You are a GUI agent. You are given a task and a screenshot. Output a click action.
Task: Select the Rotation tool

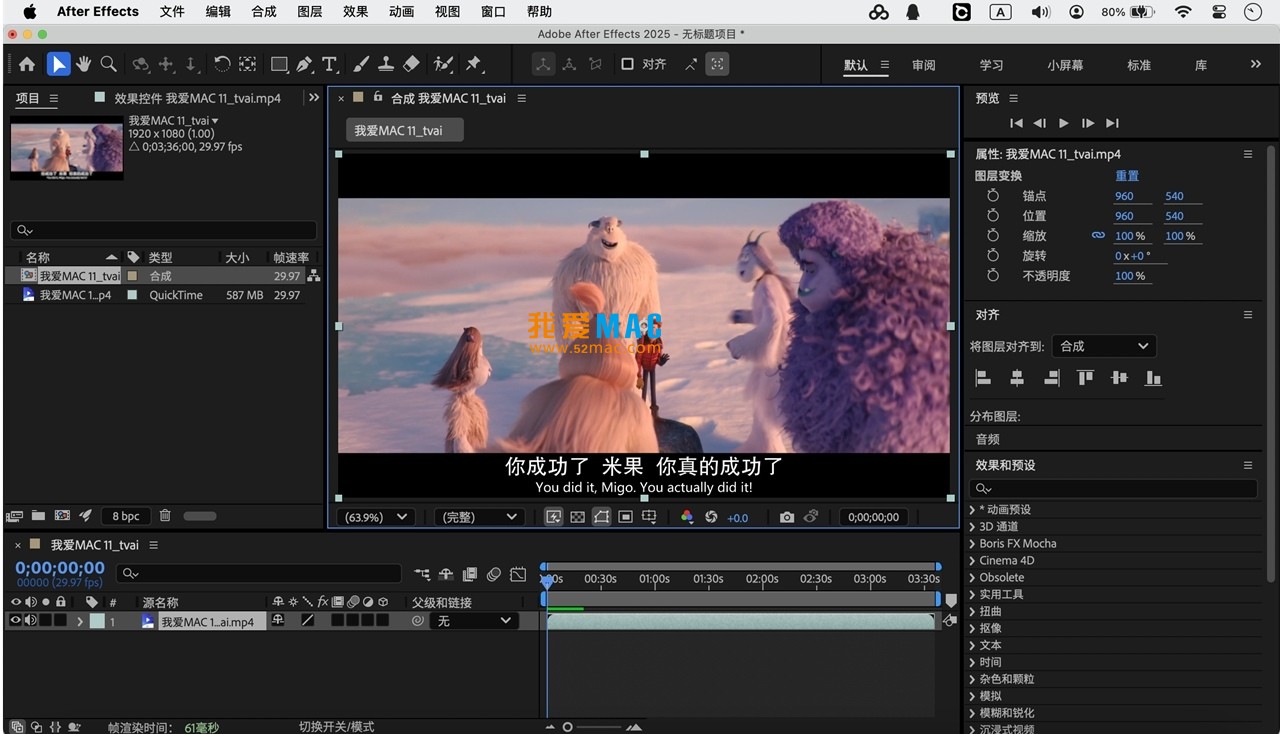tap(222, 64)
